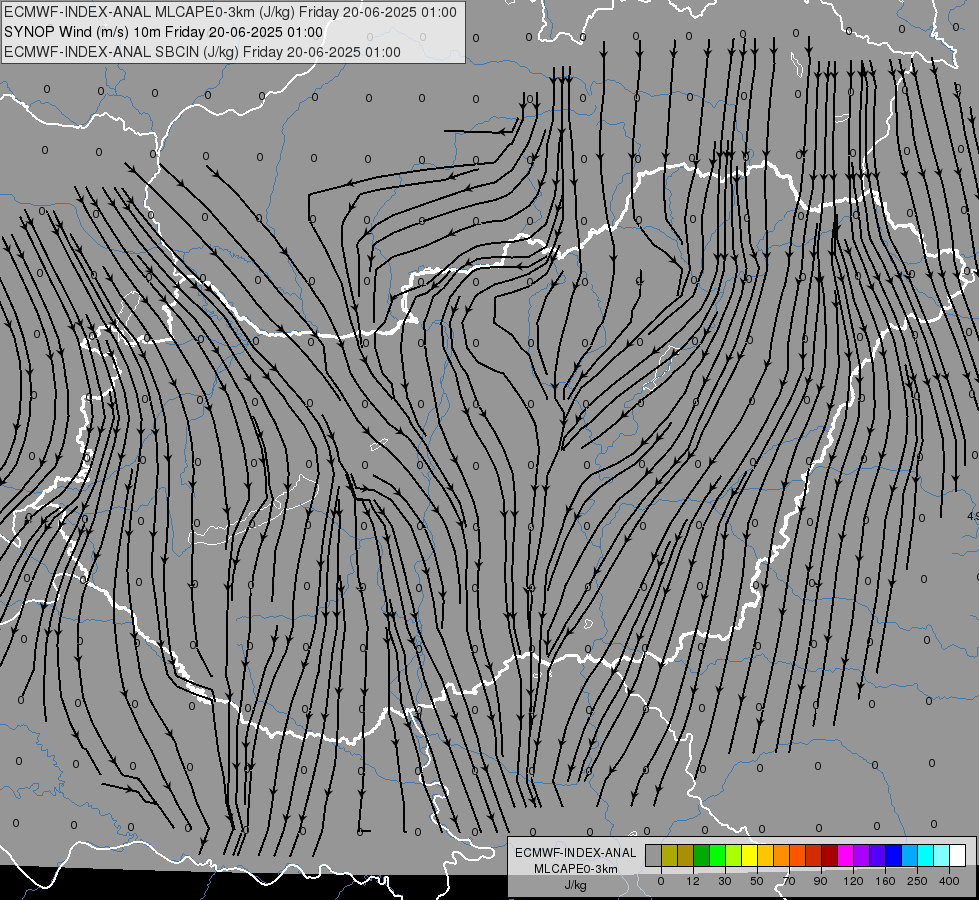Click the legend value 120
979x900 pixels.
[x=854, y=881]
